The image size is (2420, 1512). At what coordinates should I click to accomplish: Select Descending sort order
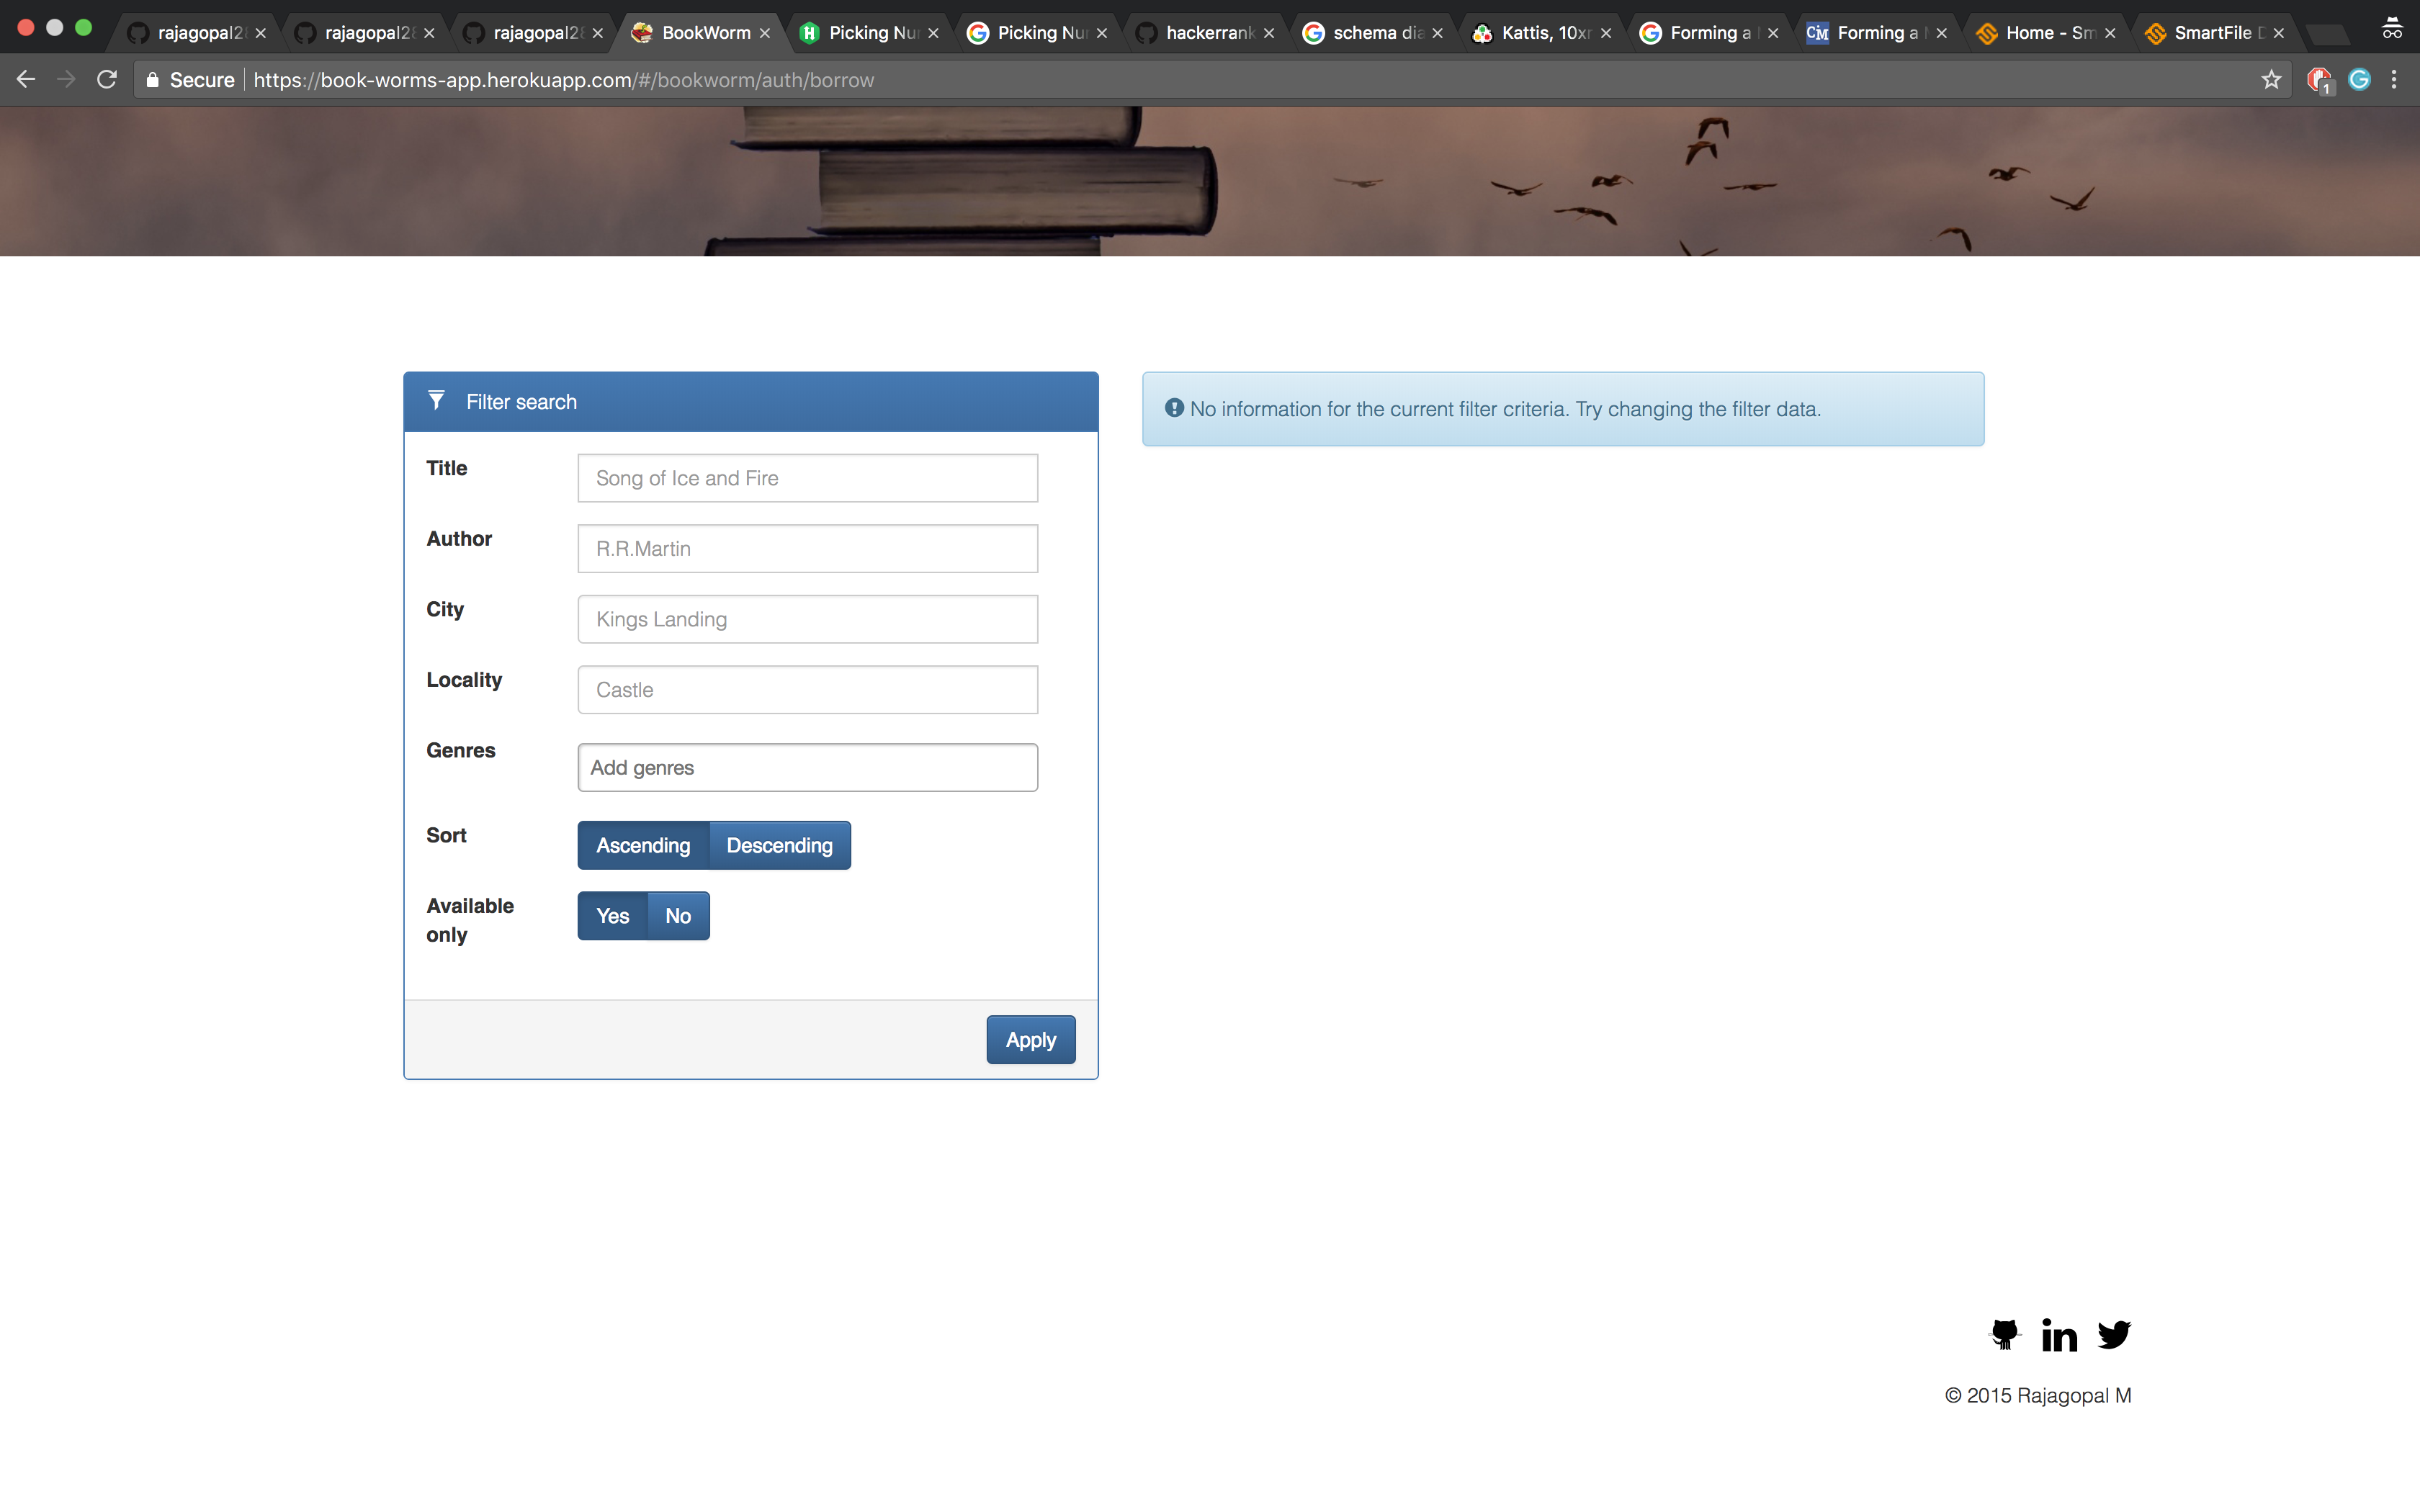pos(779,845)
